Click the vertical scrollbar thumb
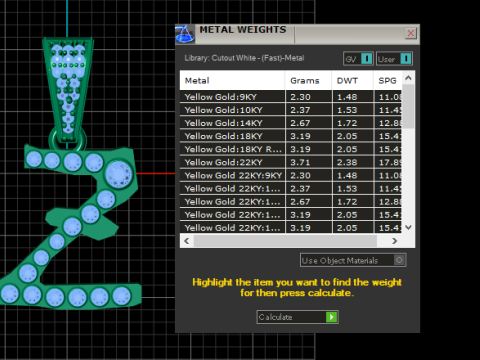The width and height of the screenshot is (480, 360). click(x=408, y=106)
